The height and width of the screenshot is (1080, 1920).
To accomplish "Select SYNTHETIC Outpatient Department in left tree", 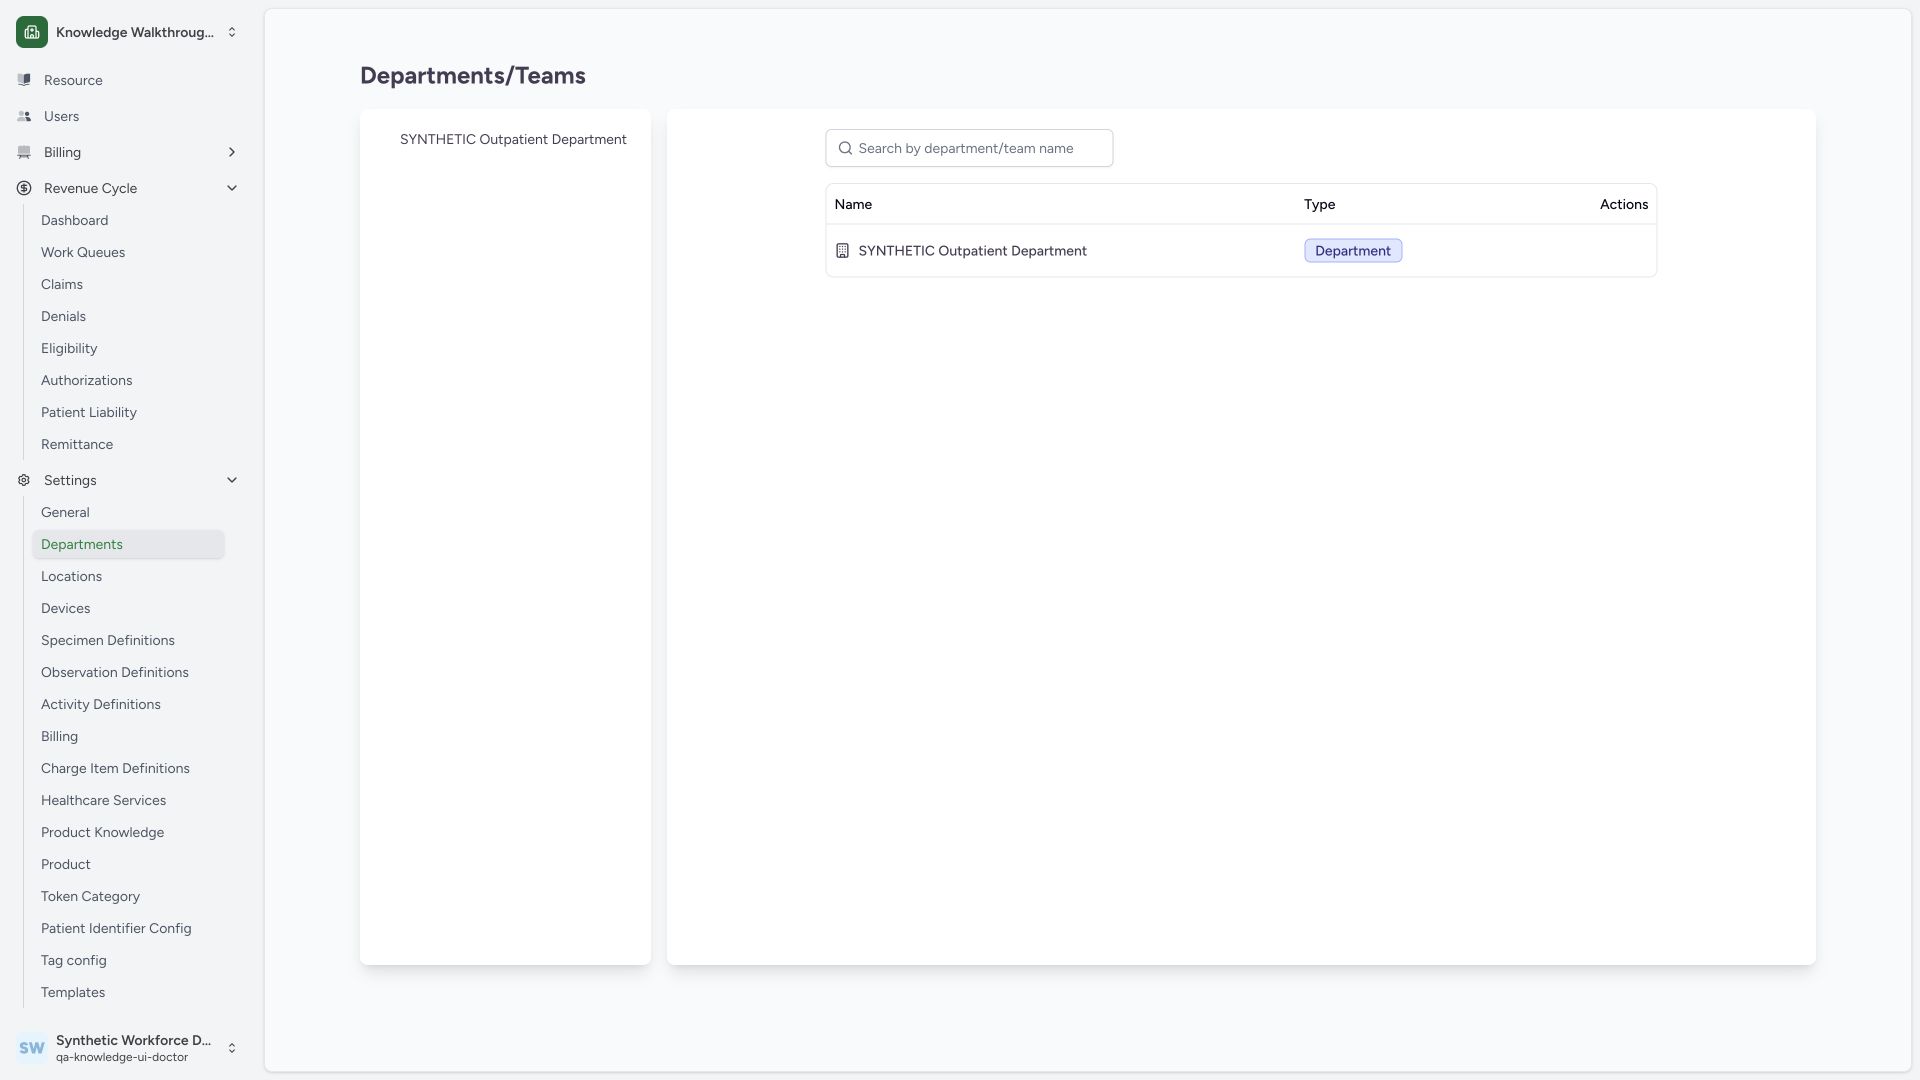I will (x=513, y=139).
